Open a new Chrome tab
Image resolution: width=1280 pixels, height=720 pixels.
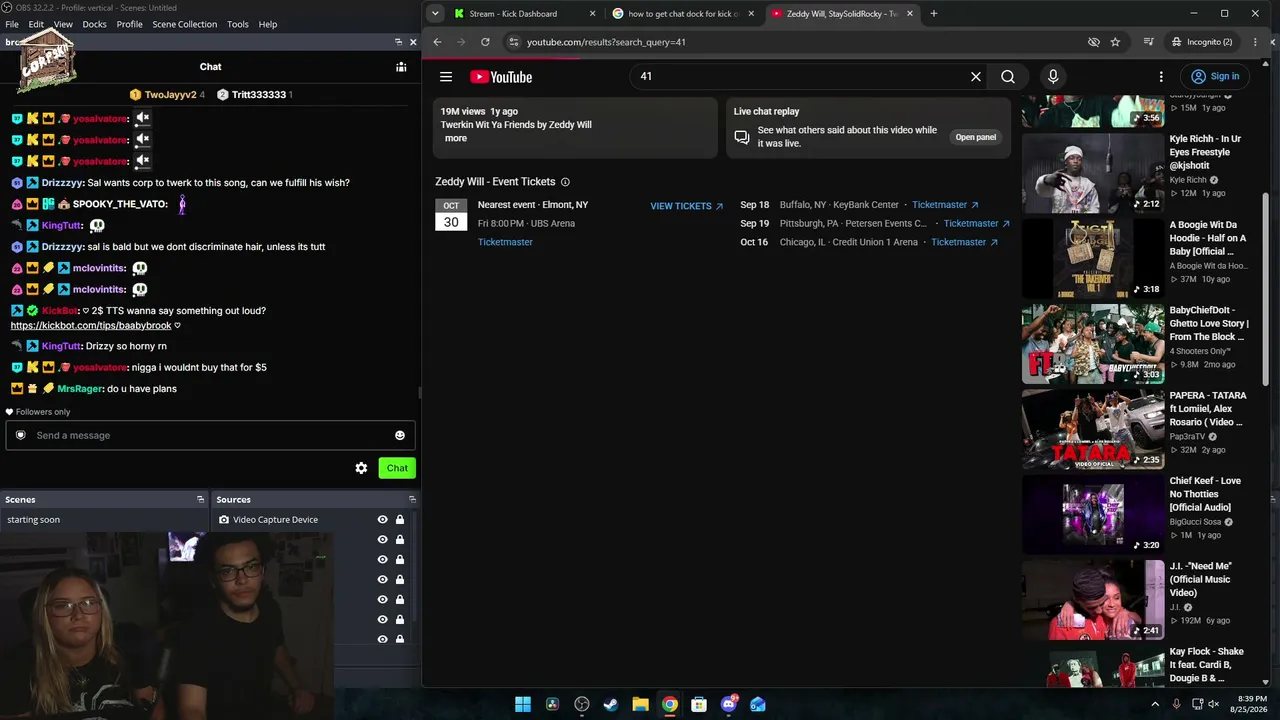pos(934,14)
